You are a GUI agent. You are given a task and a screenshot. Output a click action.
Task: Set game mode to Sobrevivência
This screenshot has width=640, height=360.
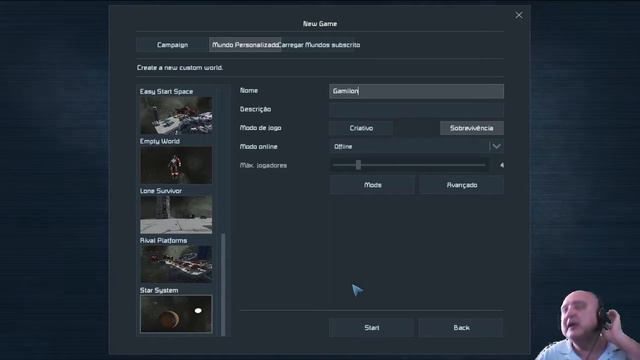coord(471,128)
